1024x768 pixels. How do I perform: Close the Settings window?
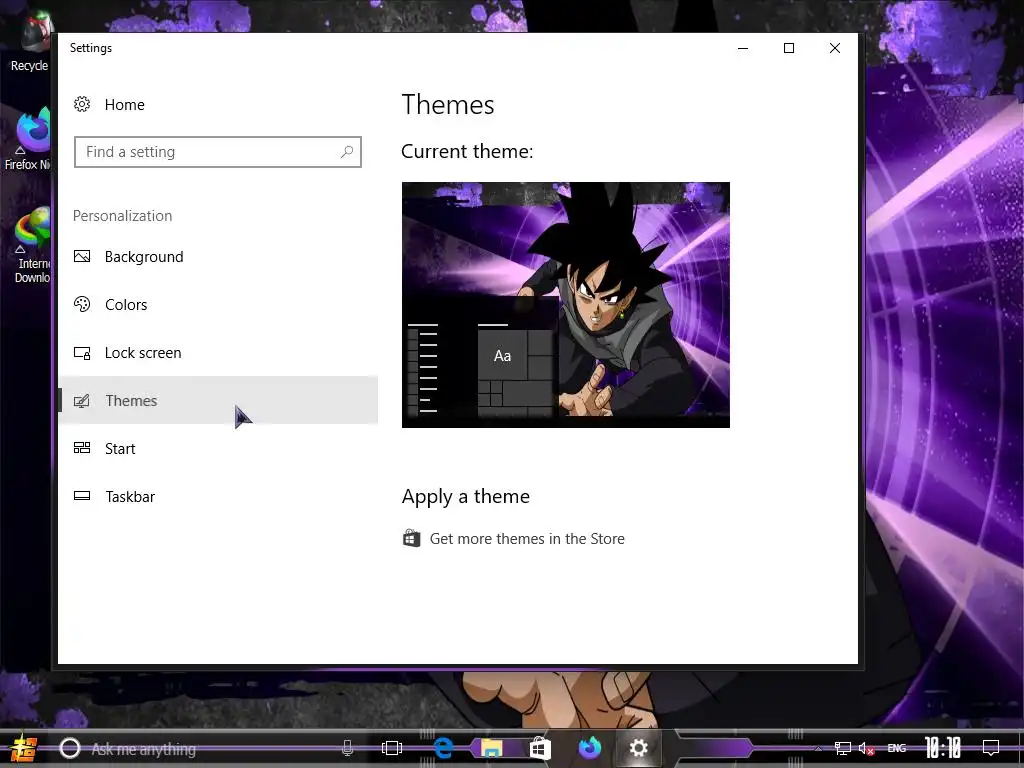pos(835,48)
